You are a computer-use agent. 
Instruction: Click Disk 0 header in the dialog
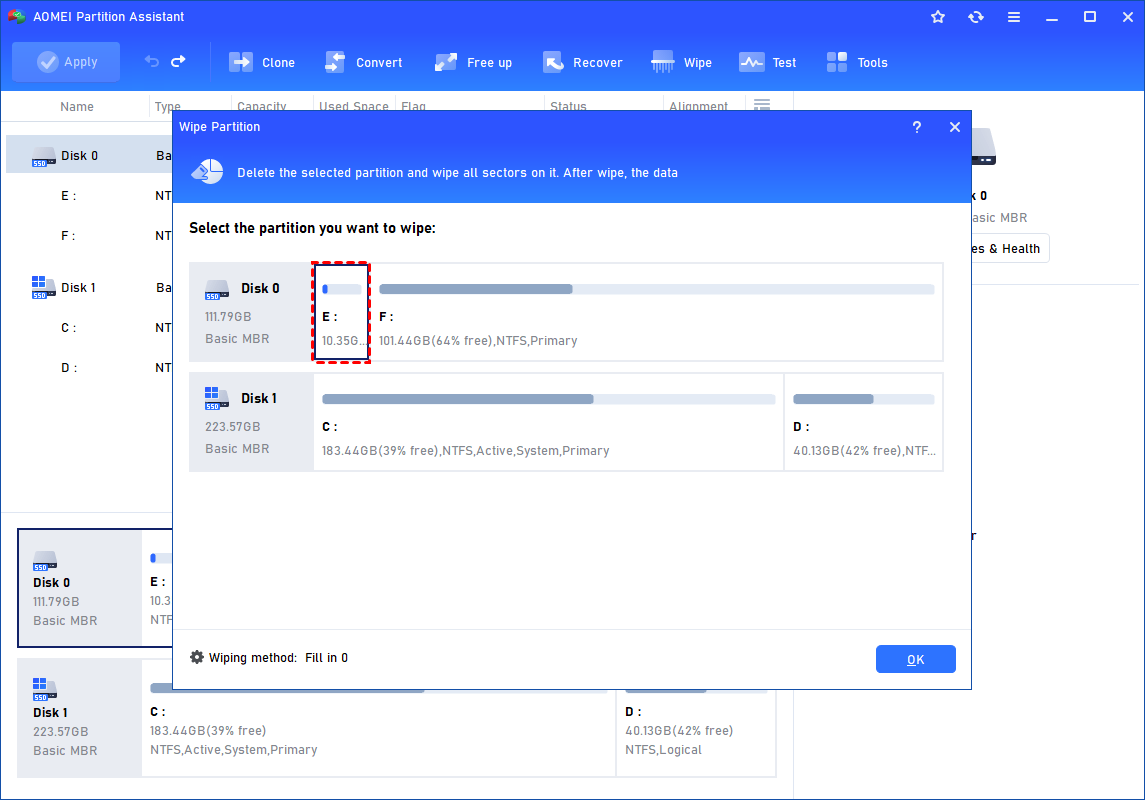point(251,312)
